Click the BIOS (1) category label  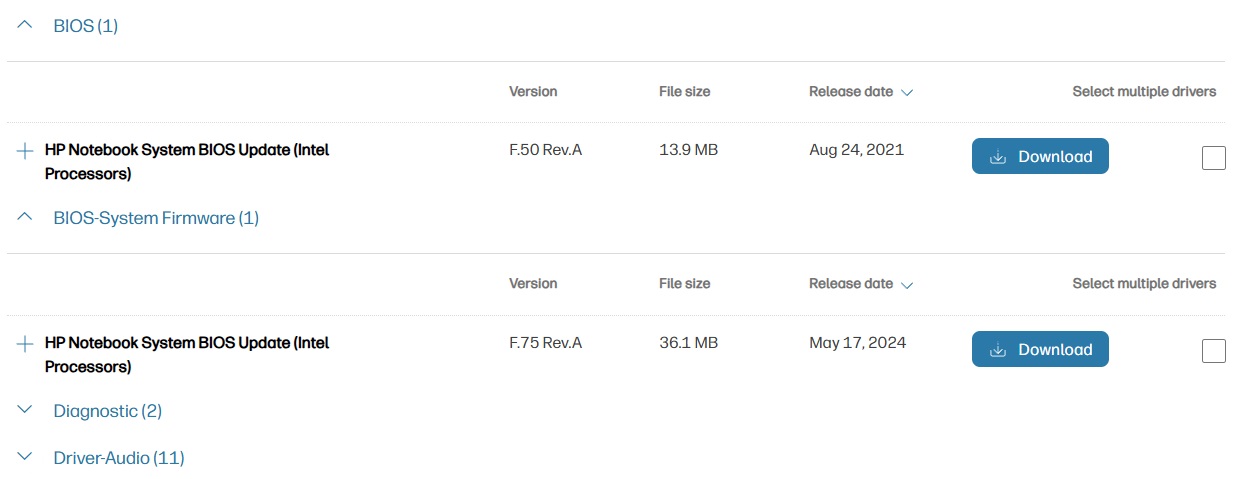coord(86,26)
